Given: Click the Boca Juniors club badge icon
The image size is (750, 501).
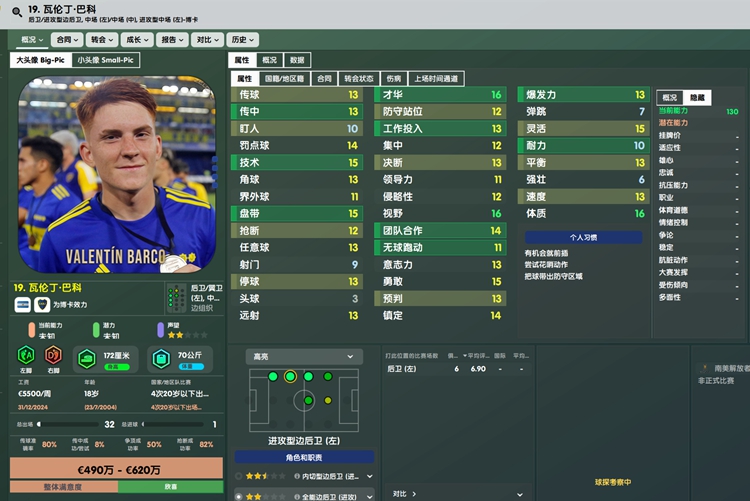Looking at the screenshot, I should click(x=42, y=305).
